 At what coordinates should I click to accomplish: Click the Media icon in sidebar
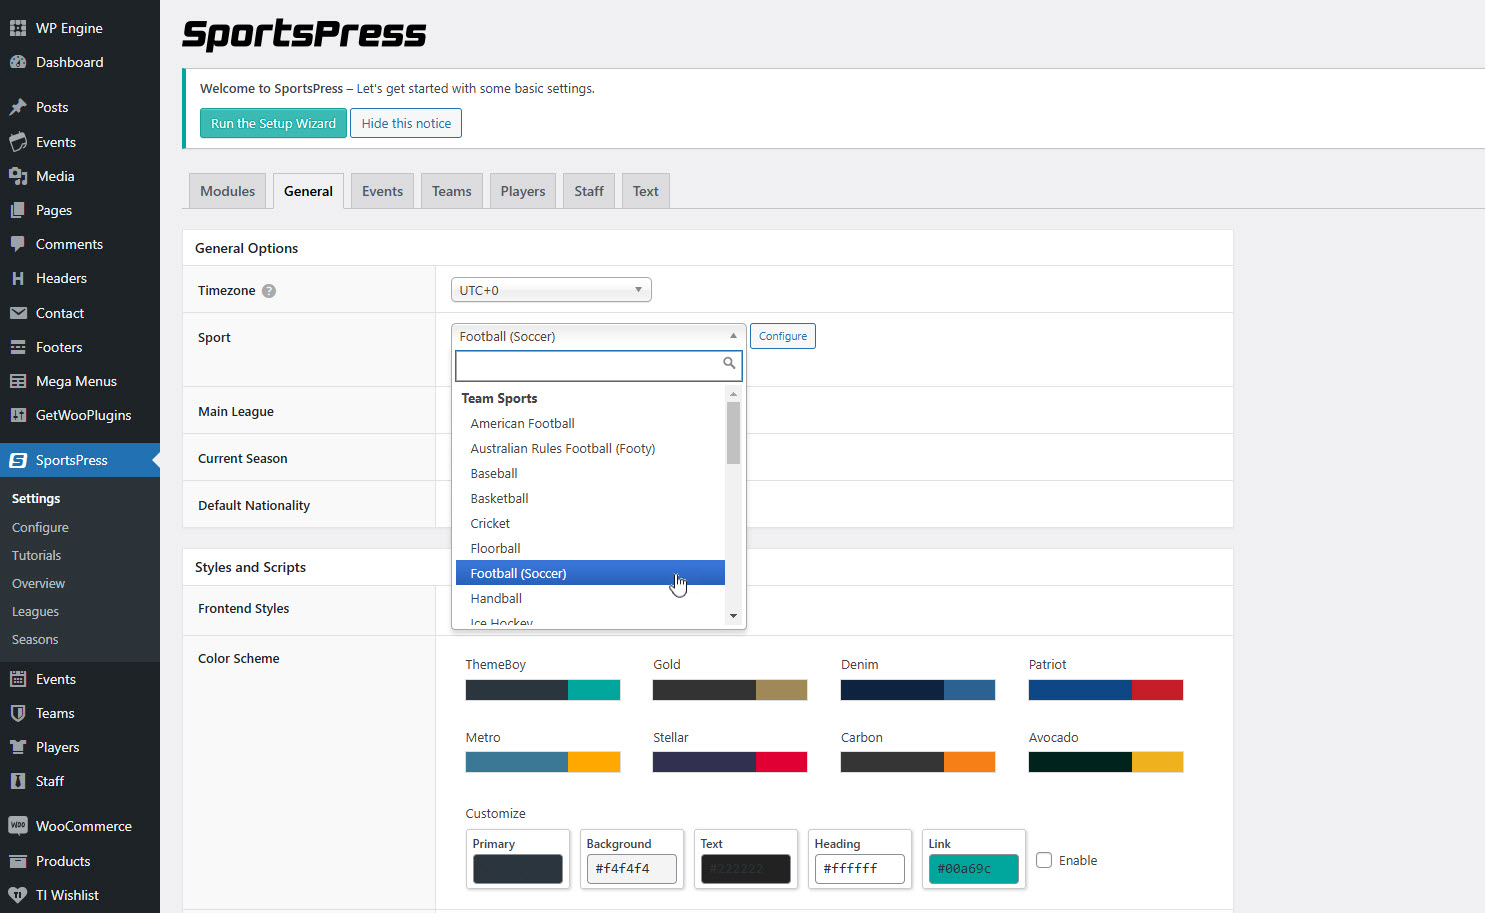[x=18, y=176]
